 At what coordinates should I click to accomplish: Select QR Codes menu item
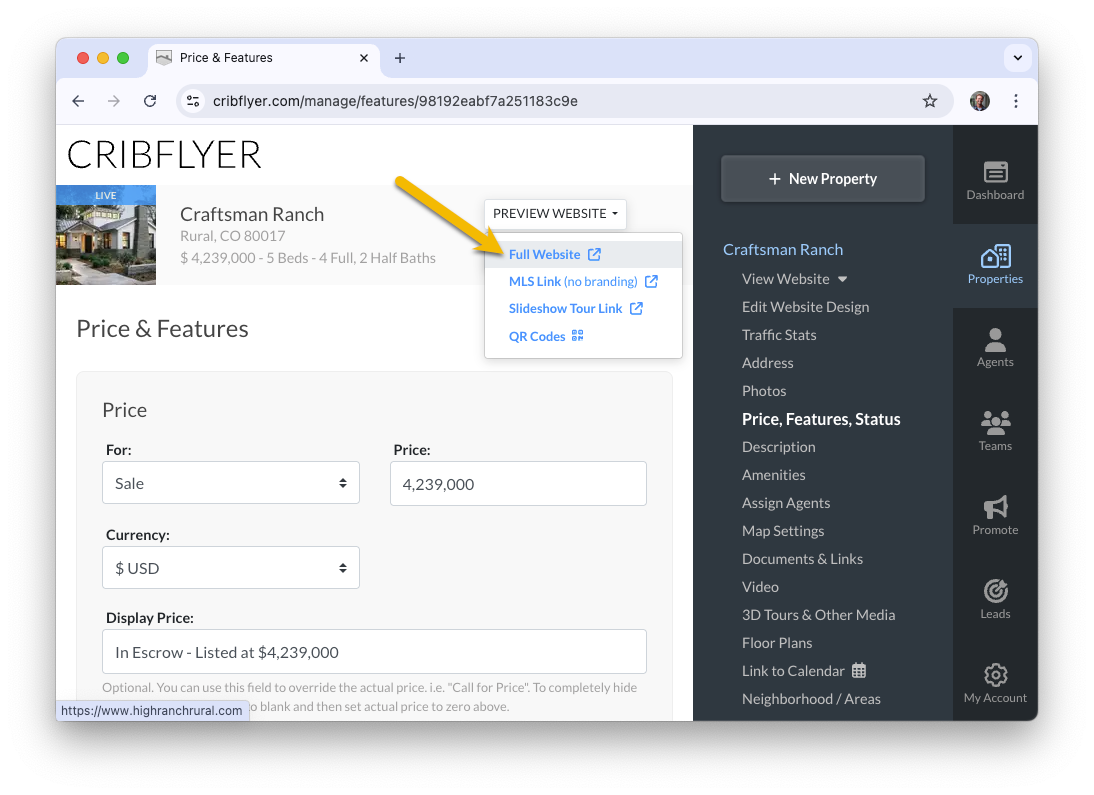coord(583,336)
